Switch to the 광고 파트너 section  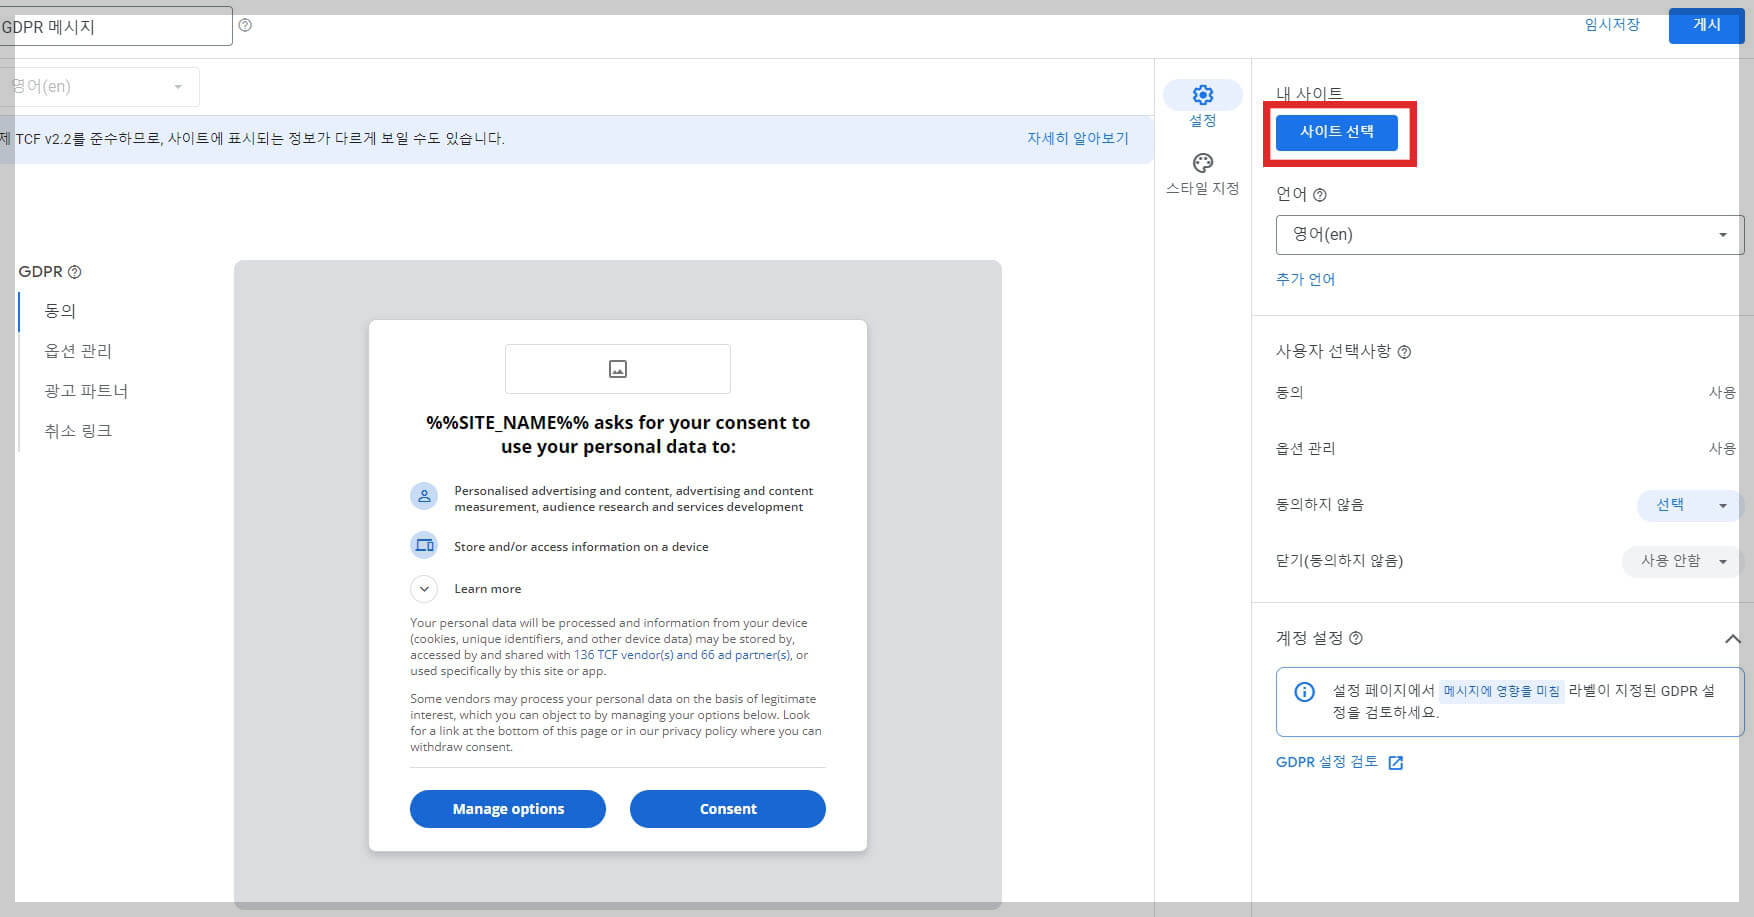coord(85,390)
